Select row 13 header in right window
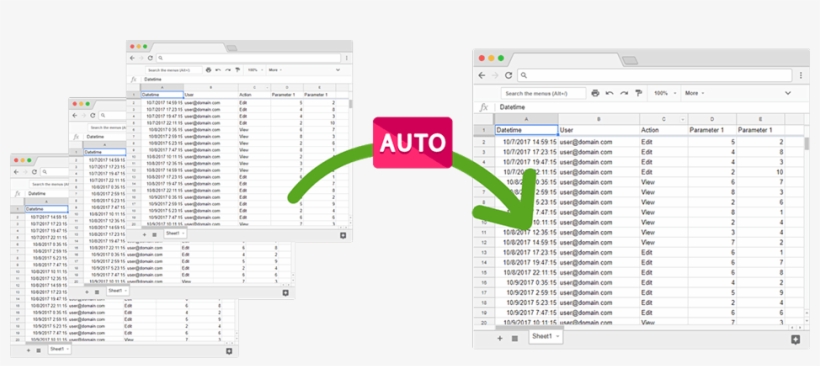Screen dimensions: 820x366 pyautogui.click(x=484, y=253)
